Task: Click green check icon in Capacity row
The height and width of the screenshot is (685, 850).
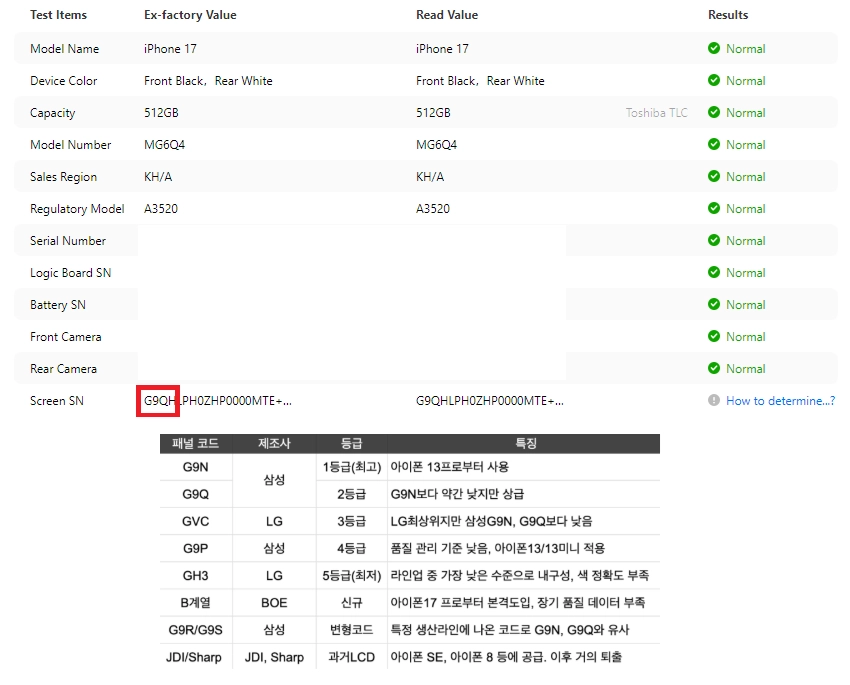Action: coord(714,112)
